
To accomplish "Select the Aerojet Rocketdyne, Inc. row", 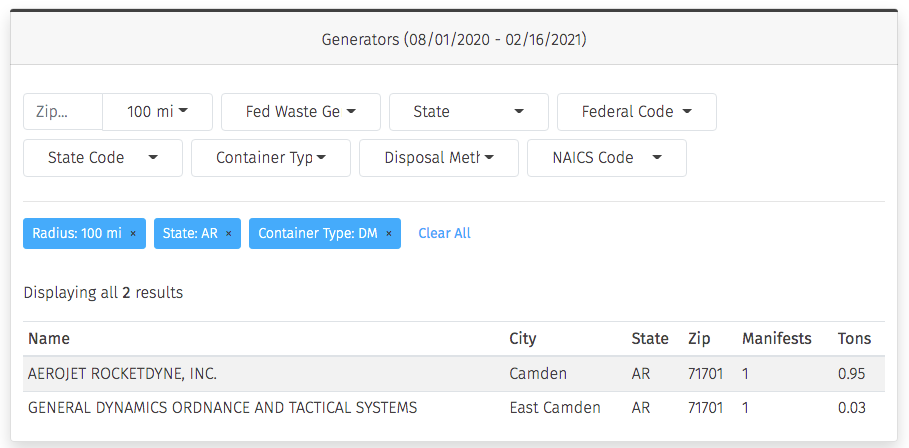I will [x=454, y=374].
